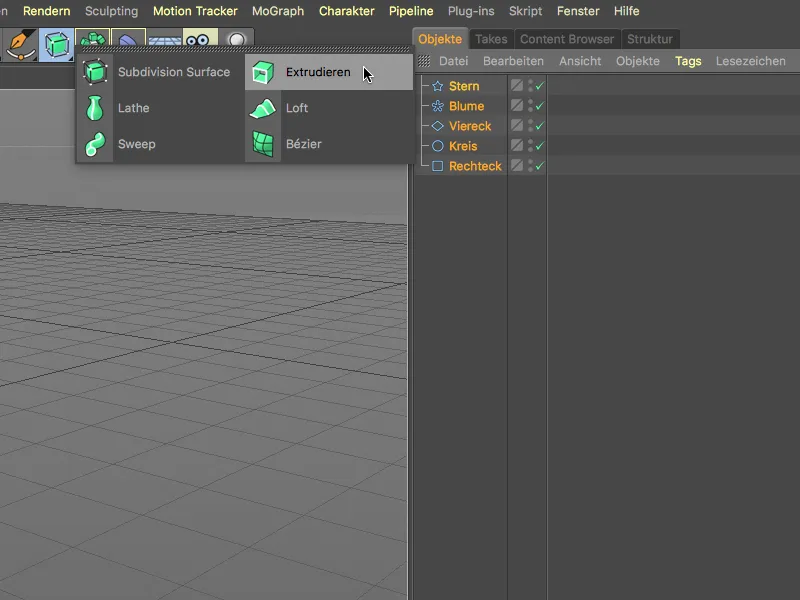Open the Charakter menu
The height and width of the screenshot is (600, 800).
click(346, 11)
